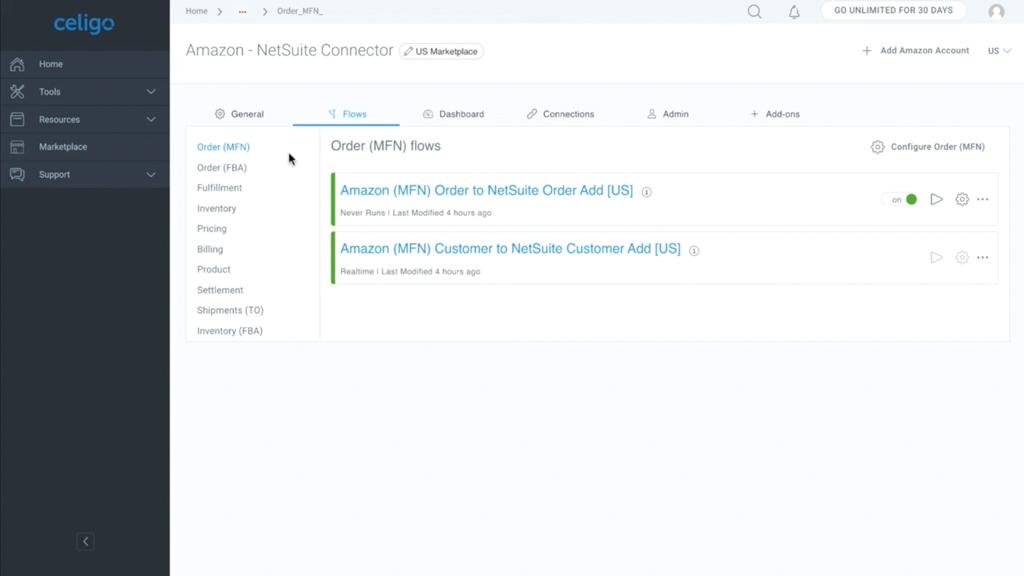Screen dimensions: 1024x576
Task: Show info for the Customer Add flow
Action: [x=694, y=251]
